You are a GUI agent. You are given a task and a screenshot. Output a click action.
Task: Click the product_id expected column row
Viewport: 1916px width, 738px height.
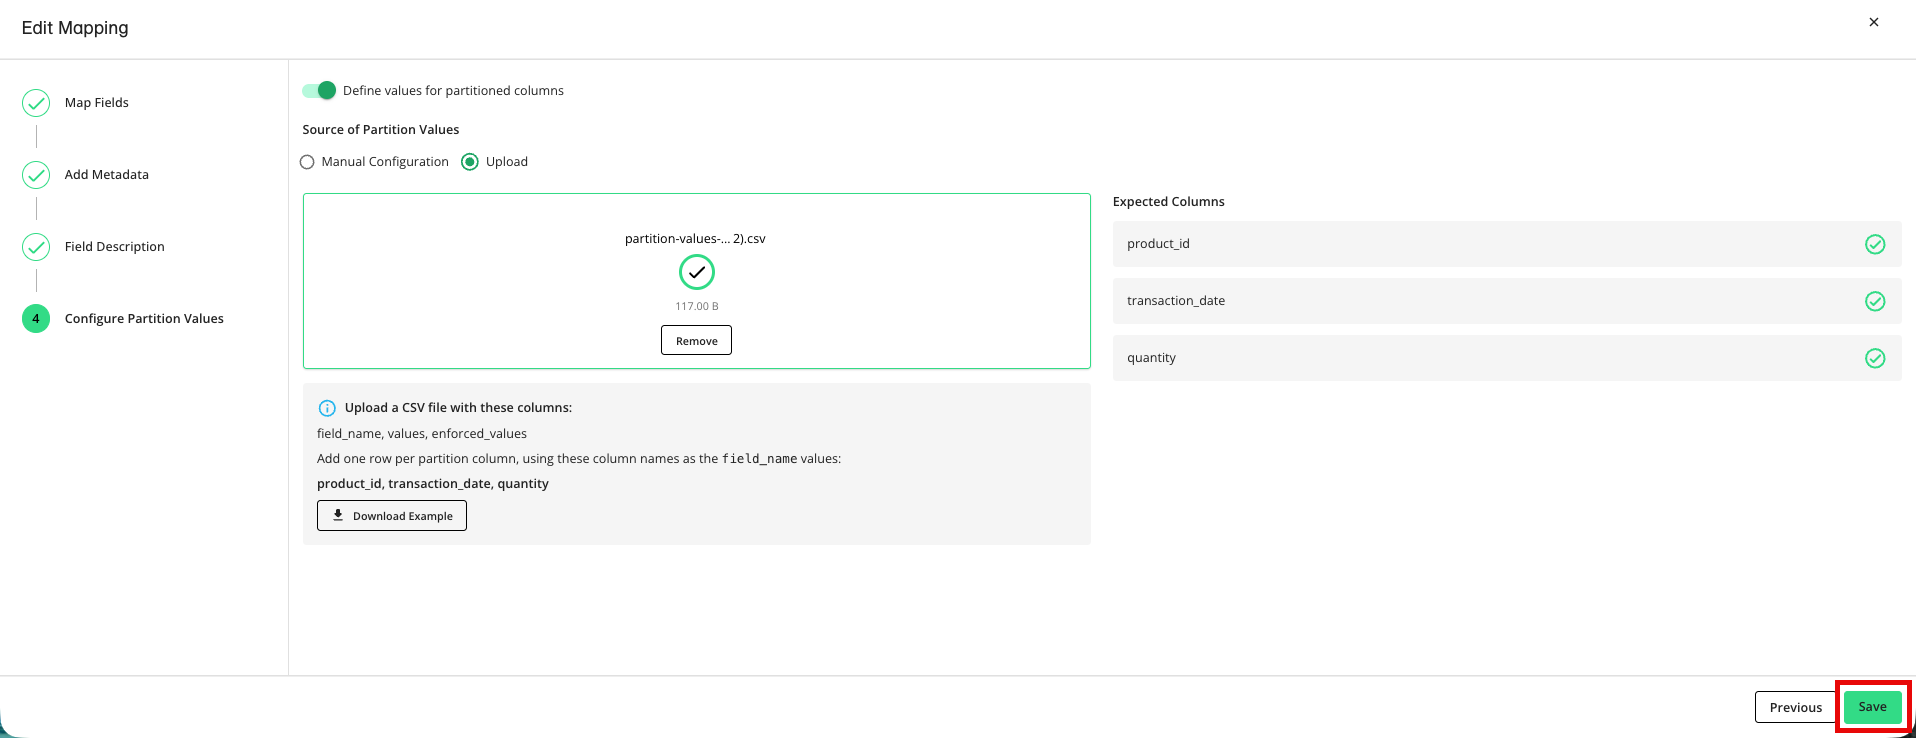1507,244
